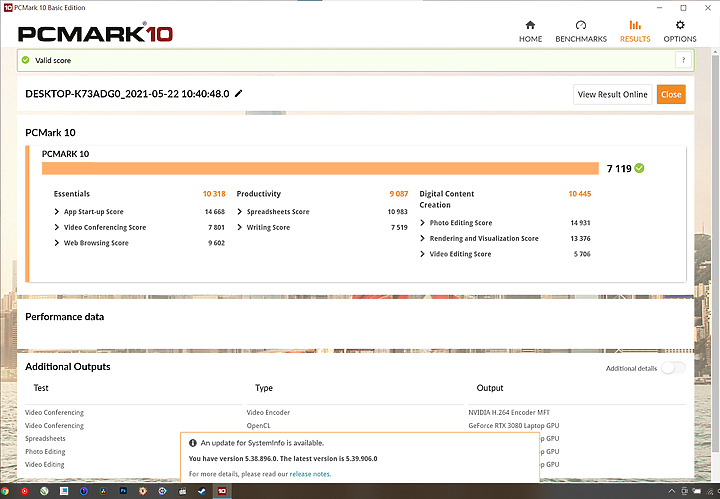Click the orange PCMark 10 score bar
720x499 pixels.
point(320,168)
